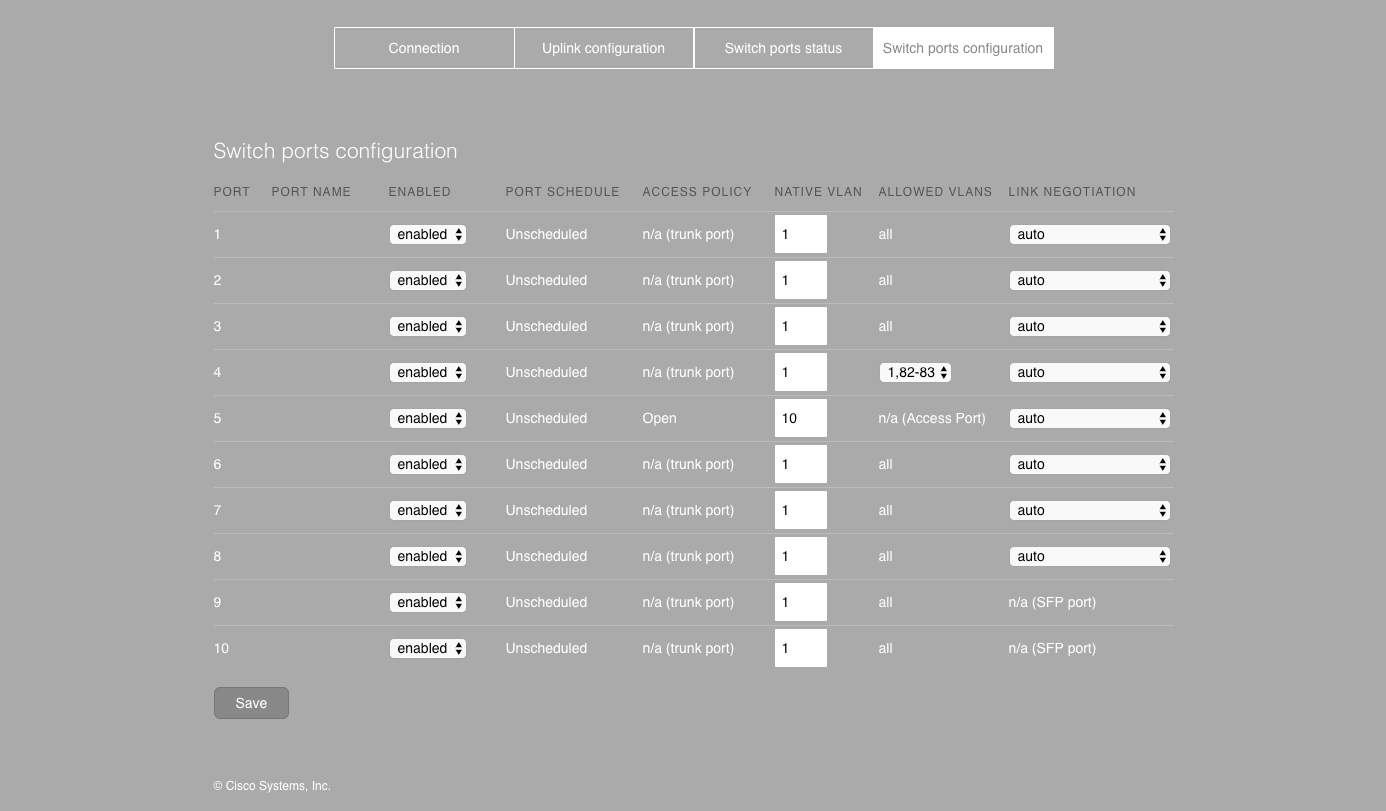The image size is (1386, 811).
Task: Switch to Uplink configuration tab
Action: 603,48
